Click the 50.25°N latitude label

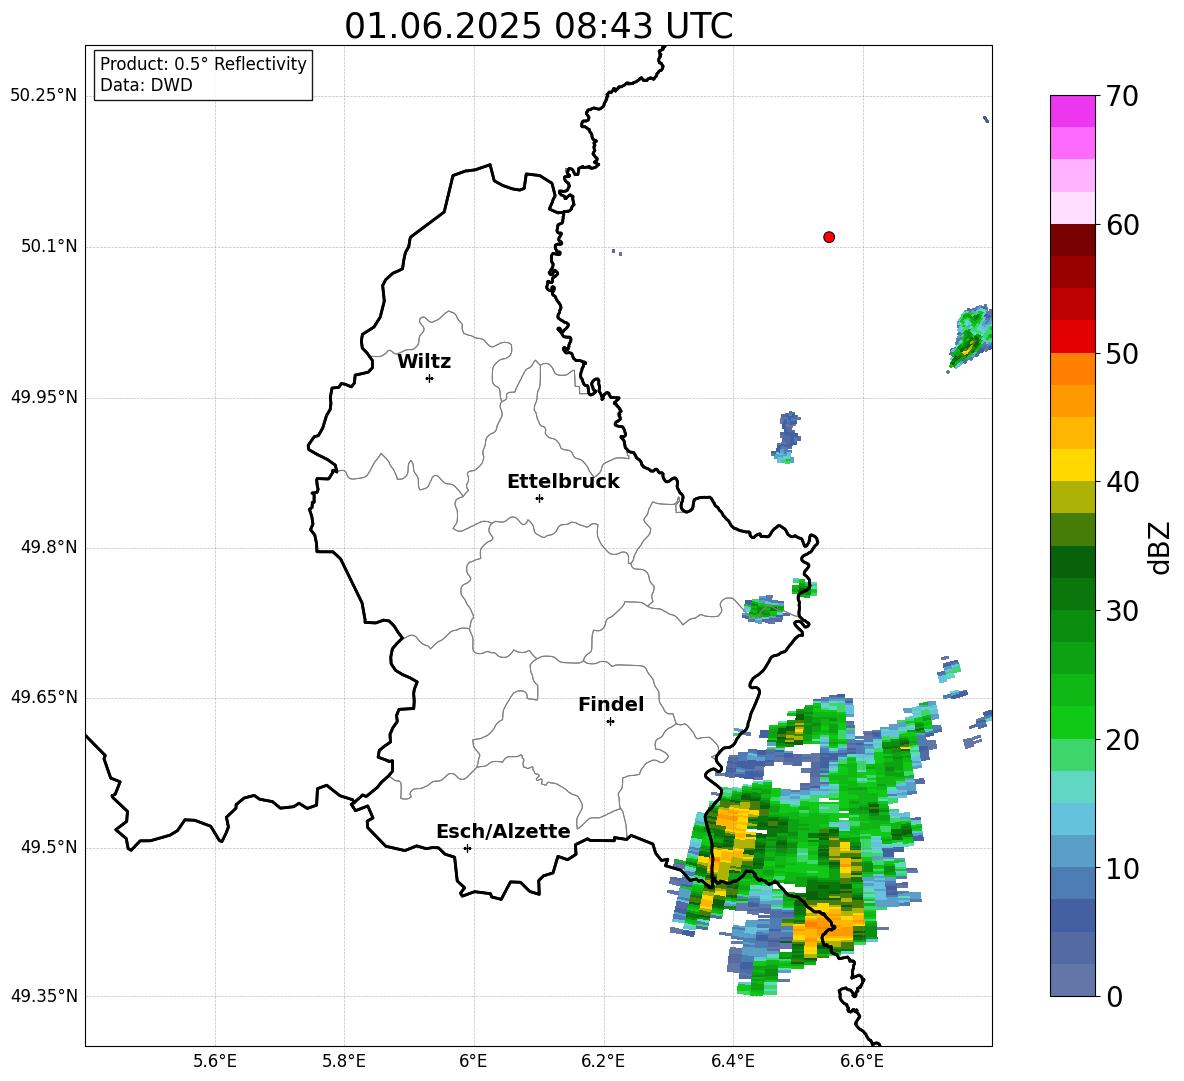pyautogui.click(x=44, y=96)
